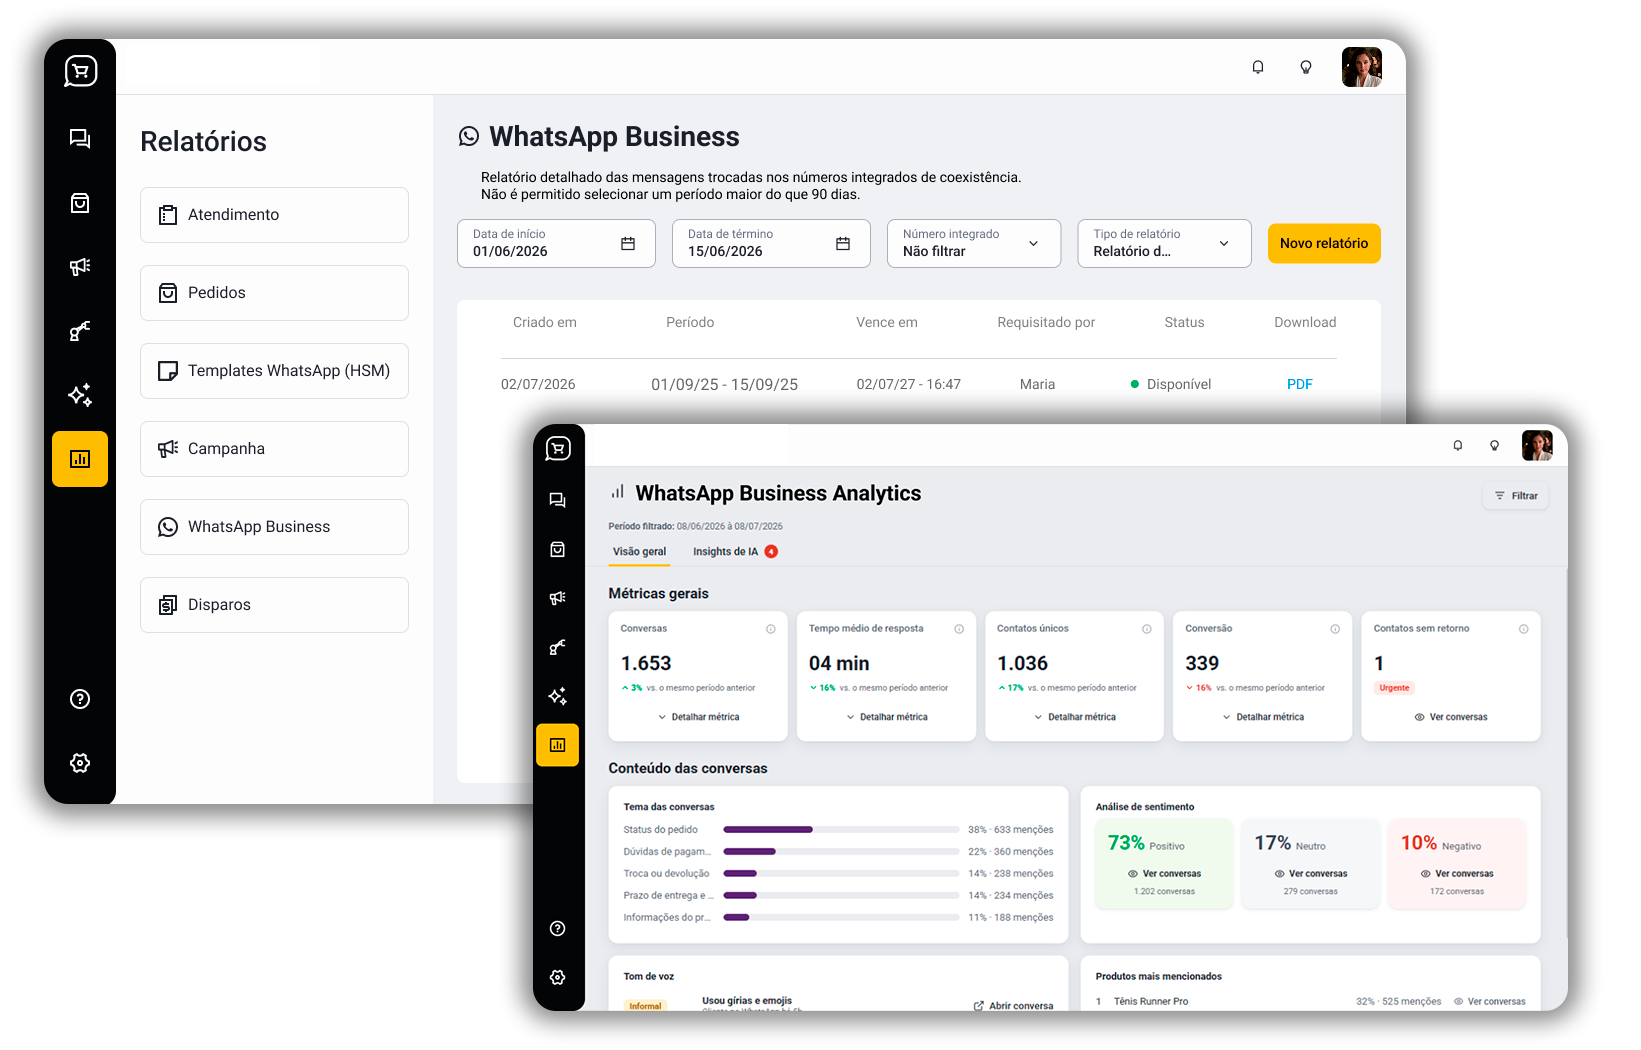Viewport: 1641px width, 1050px height.
Task: Expand the Número integrado dropdown
Action: [x=974, y=243]
